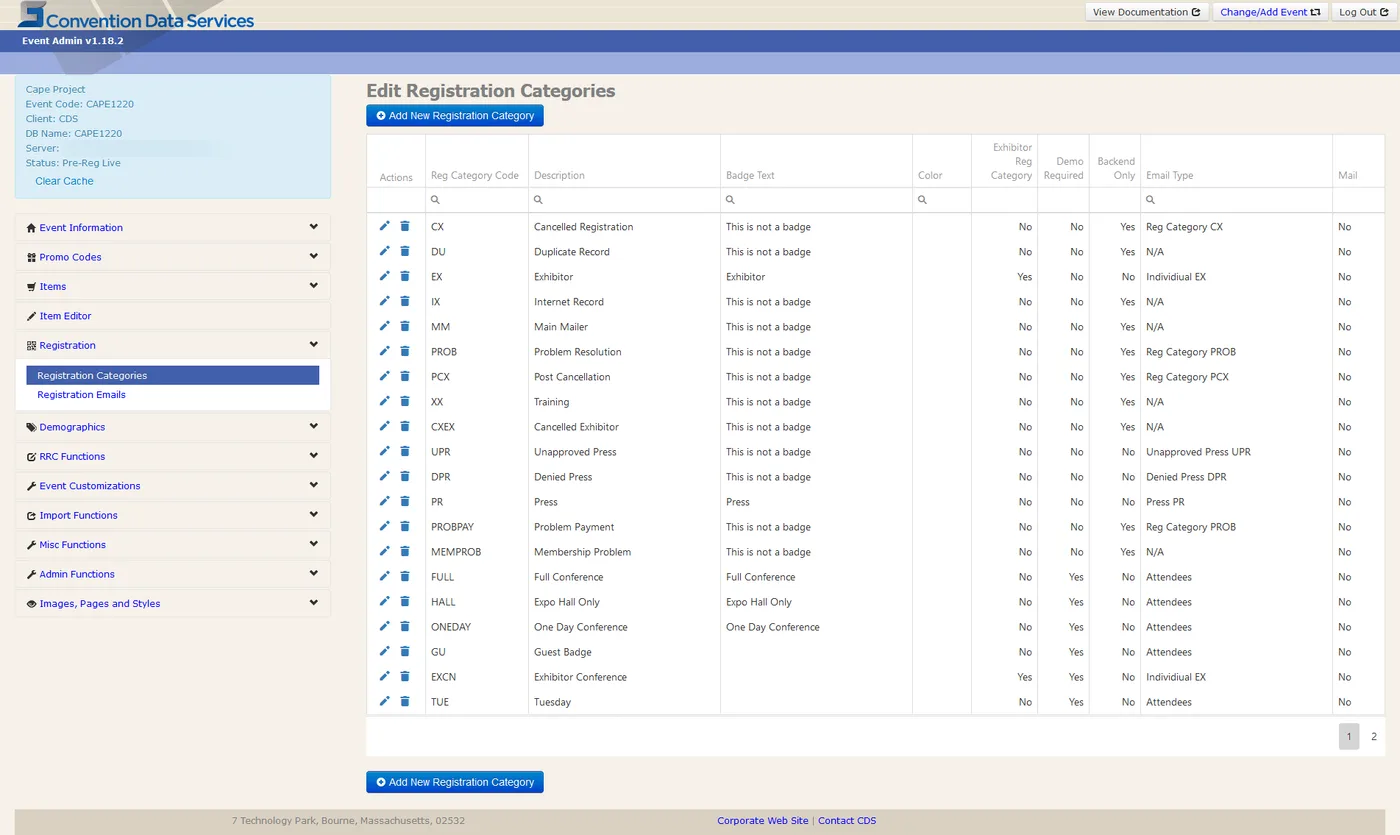
Task: Delete the CXEX Cancelled Exhibitor category
Action: [405, 426]
